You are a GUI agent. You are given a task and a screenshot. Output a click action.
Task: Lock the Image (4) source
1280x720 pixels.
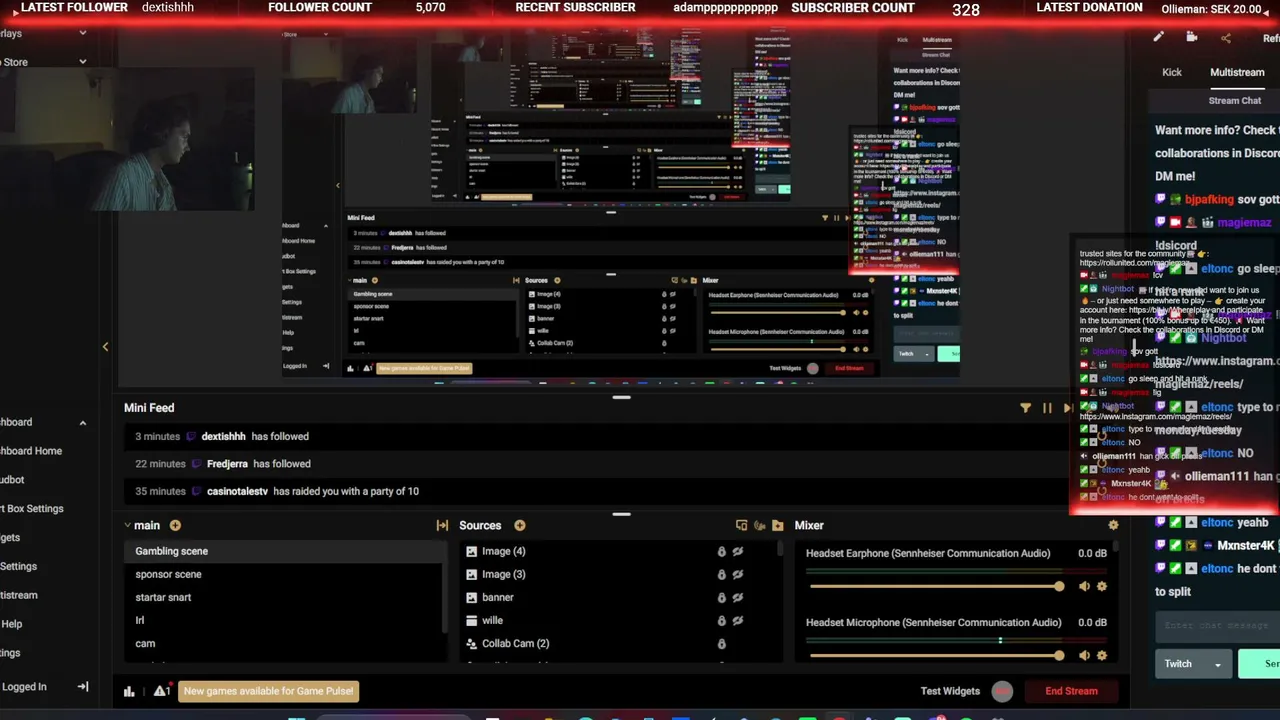point(721,552)
